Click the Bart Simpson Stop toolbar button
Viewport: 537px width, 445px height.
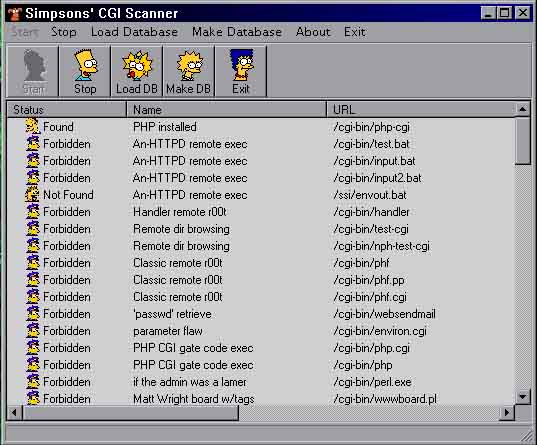(x=85, y=71)
